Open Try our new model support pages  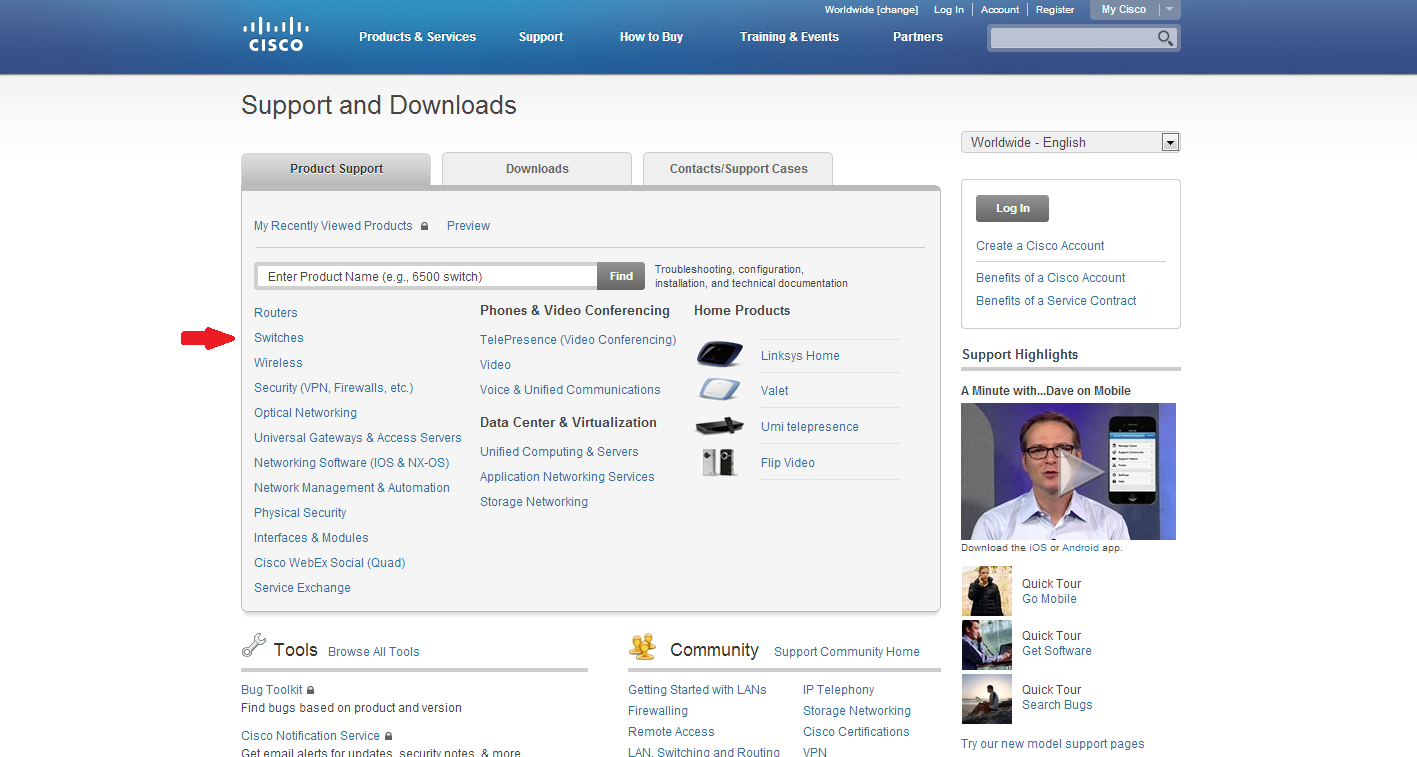pos(1052,744)
